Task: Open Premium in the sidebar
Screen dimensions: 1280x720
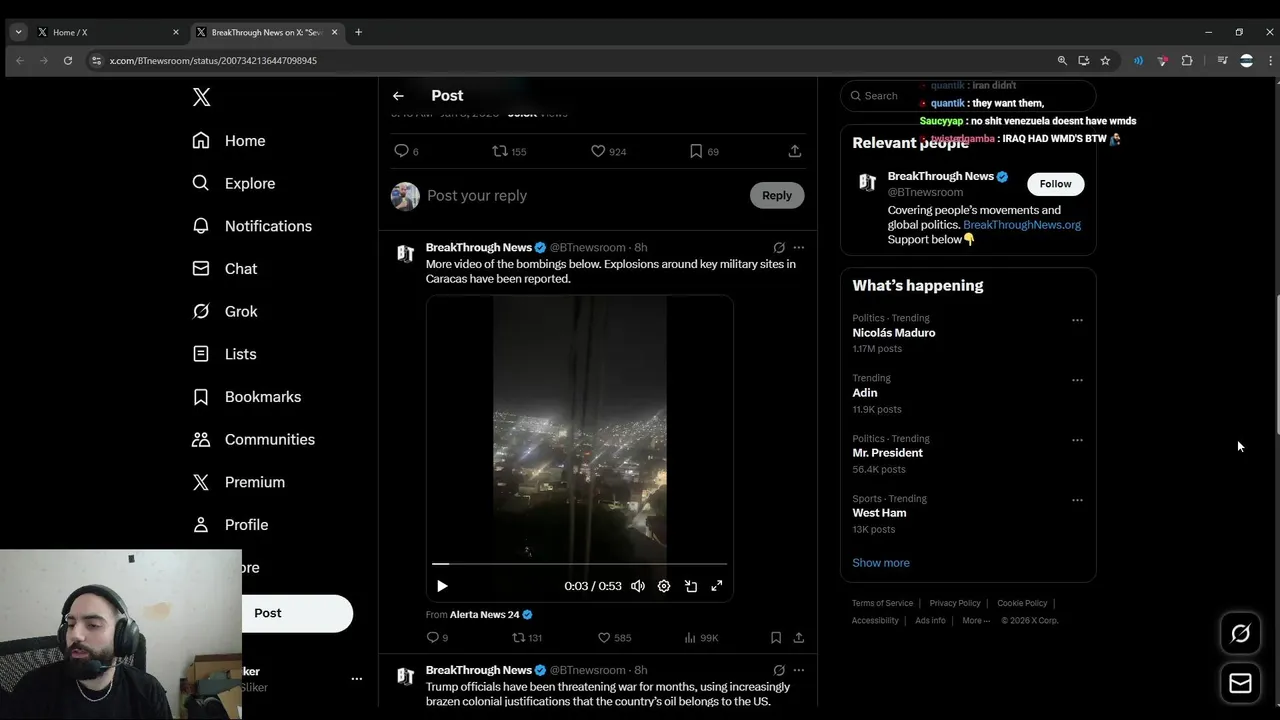Action: click(x=238, y=482)
